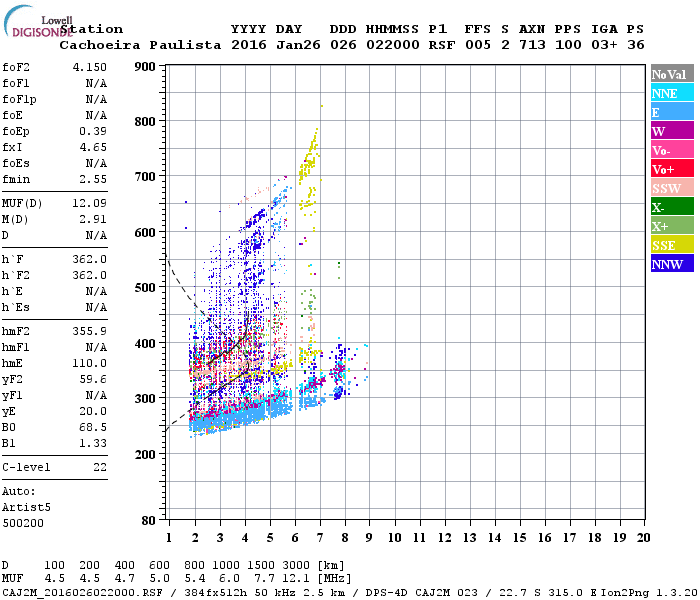Click the foF1p parameter label
Image resolution: width=700 pixels, height=600 pixels.
coord(19,99)
